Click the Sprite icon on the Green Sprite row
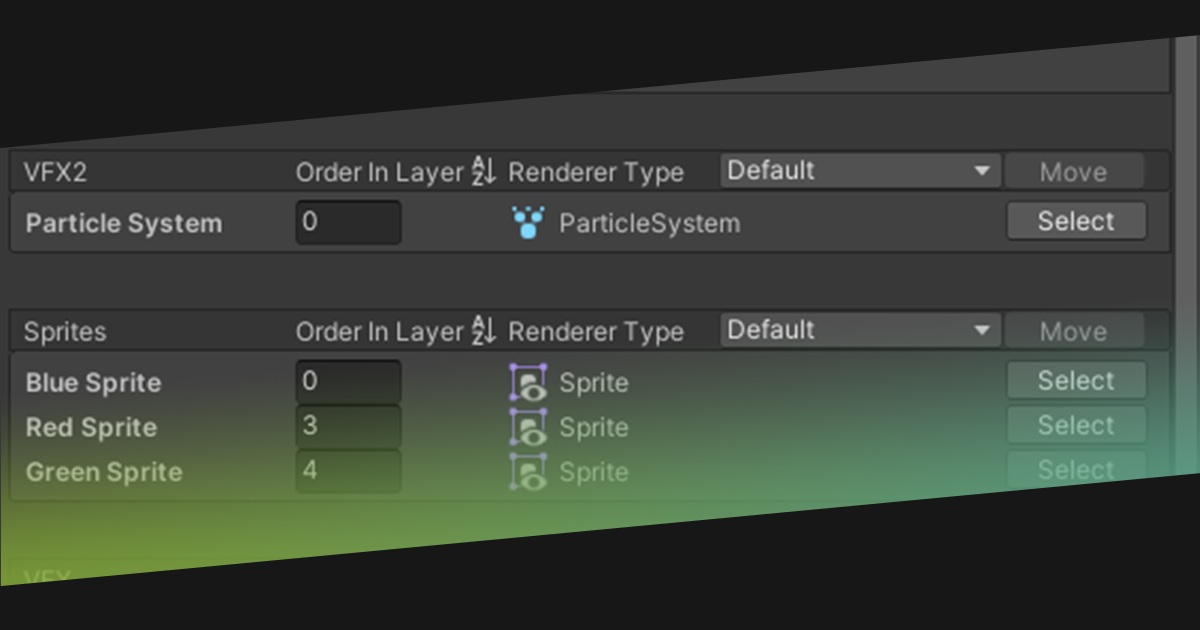 coord(527,470)
